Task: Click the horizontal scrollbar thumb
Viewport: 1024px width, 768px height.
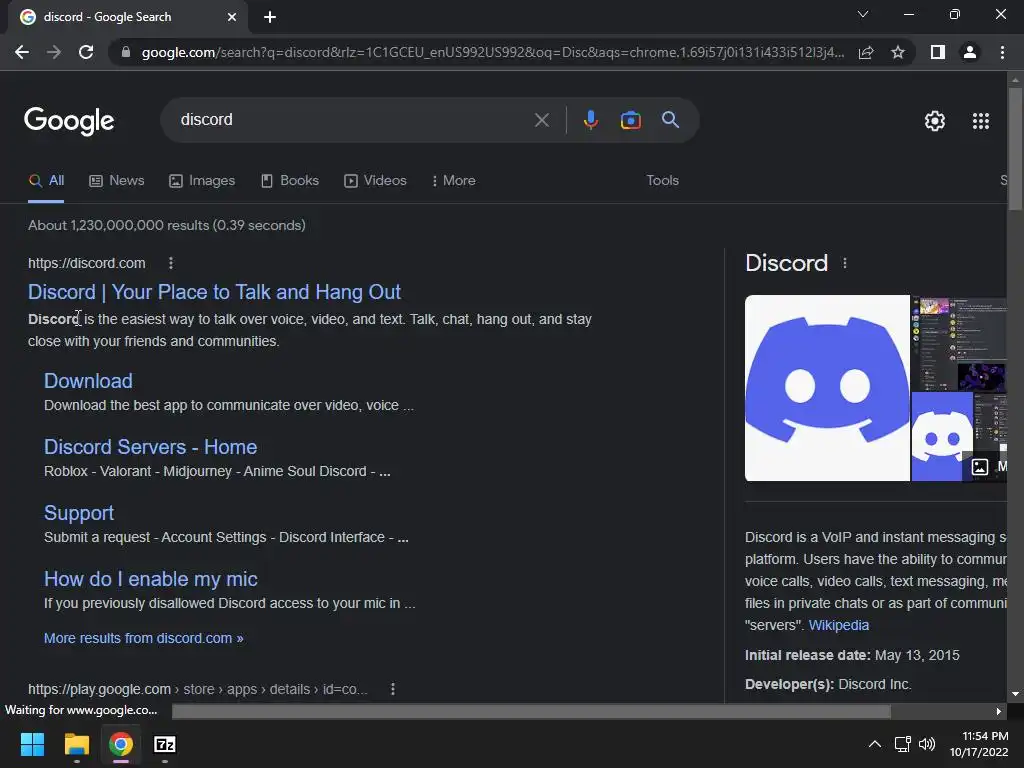Action: (531, 711)
